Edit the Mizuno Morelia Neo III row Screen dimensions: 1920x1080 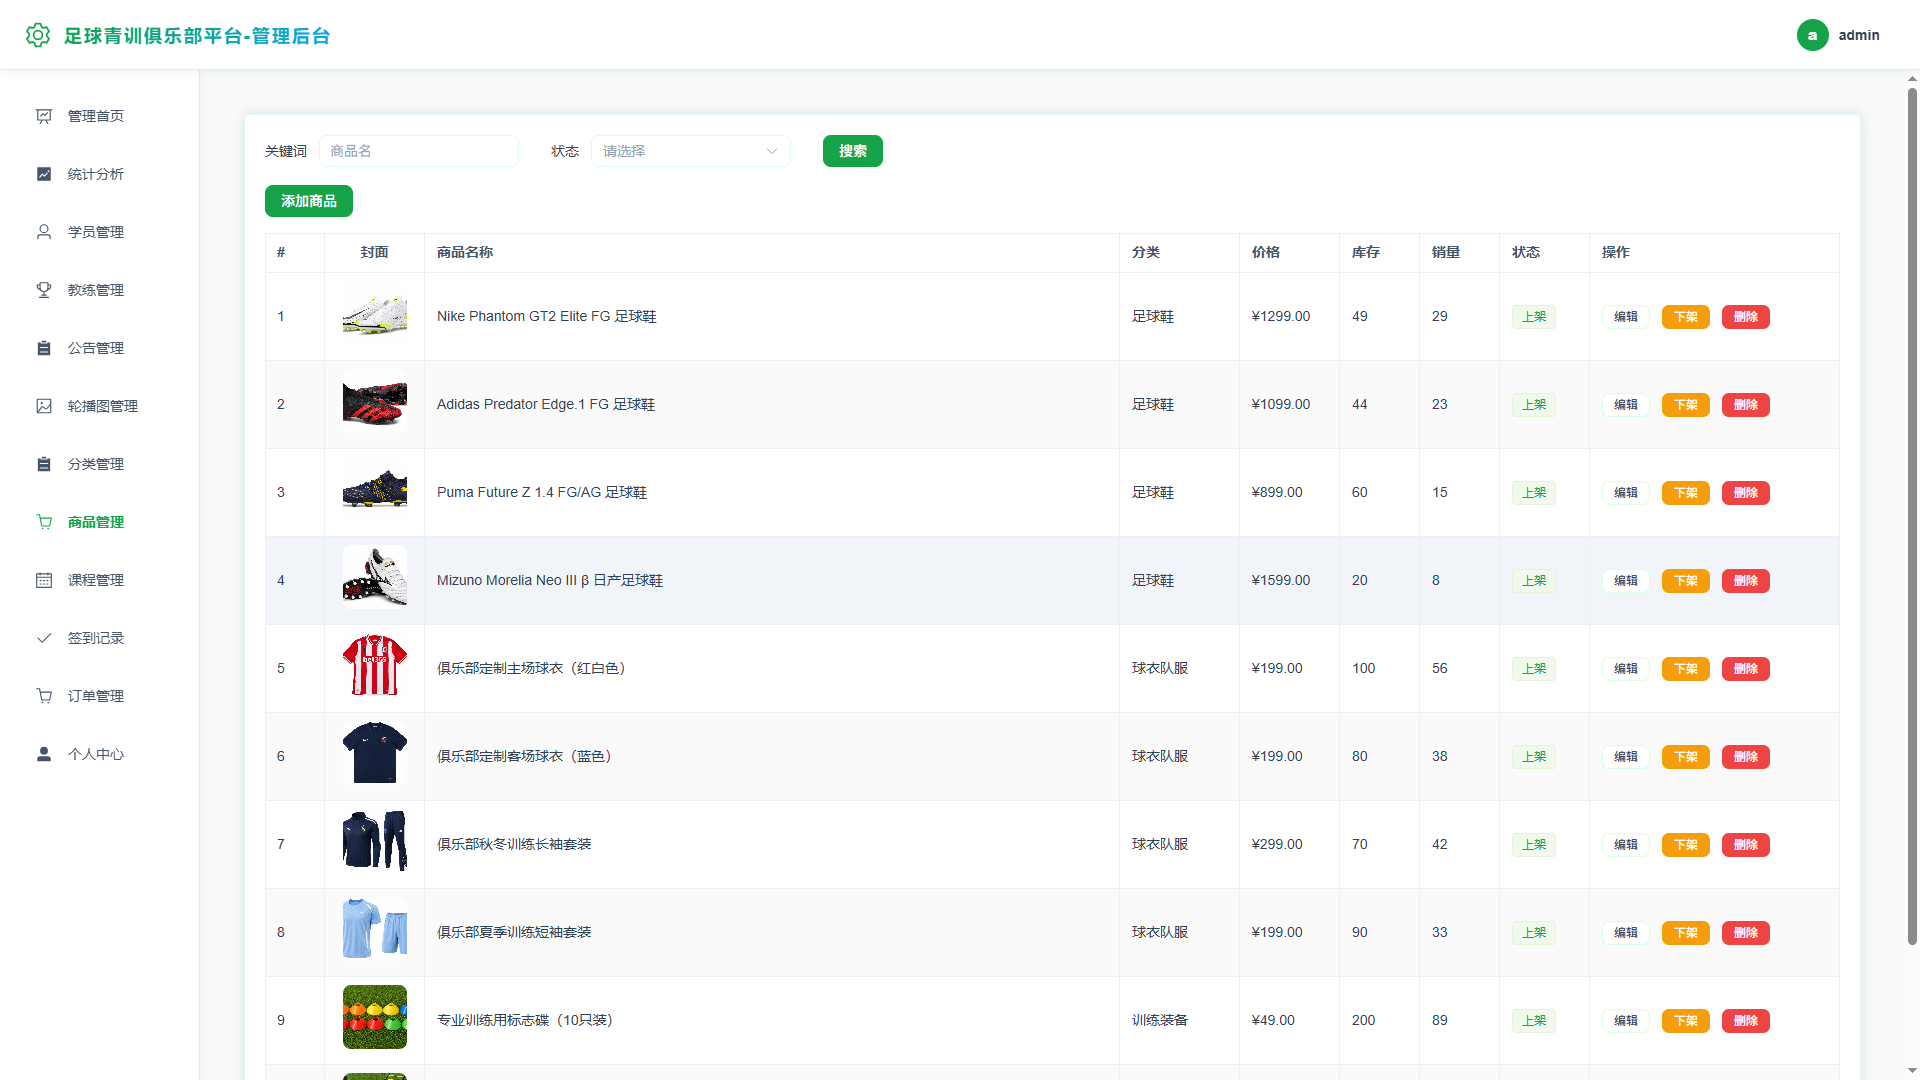[1626, 581]
